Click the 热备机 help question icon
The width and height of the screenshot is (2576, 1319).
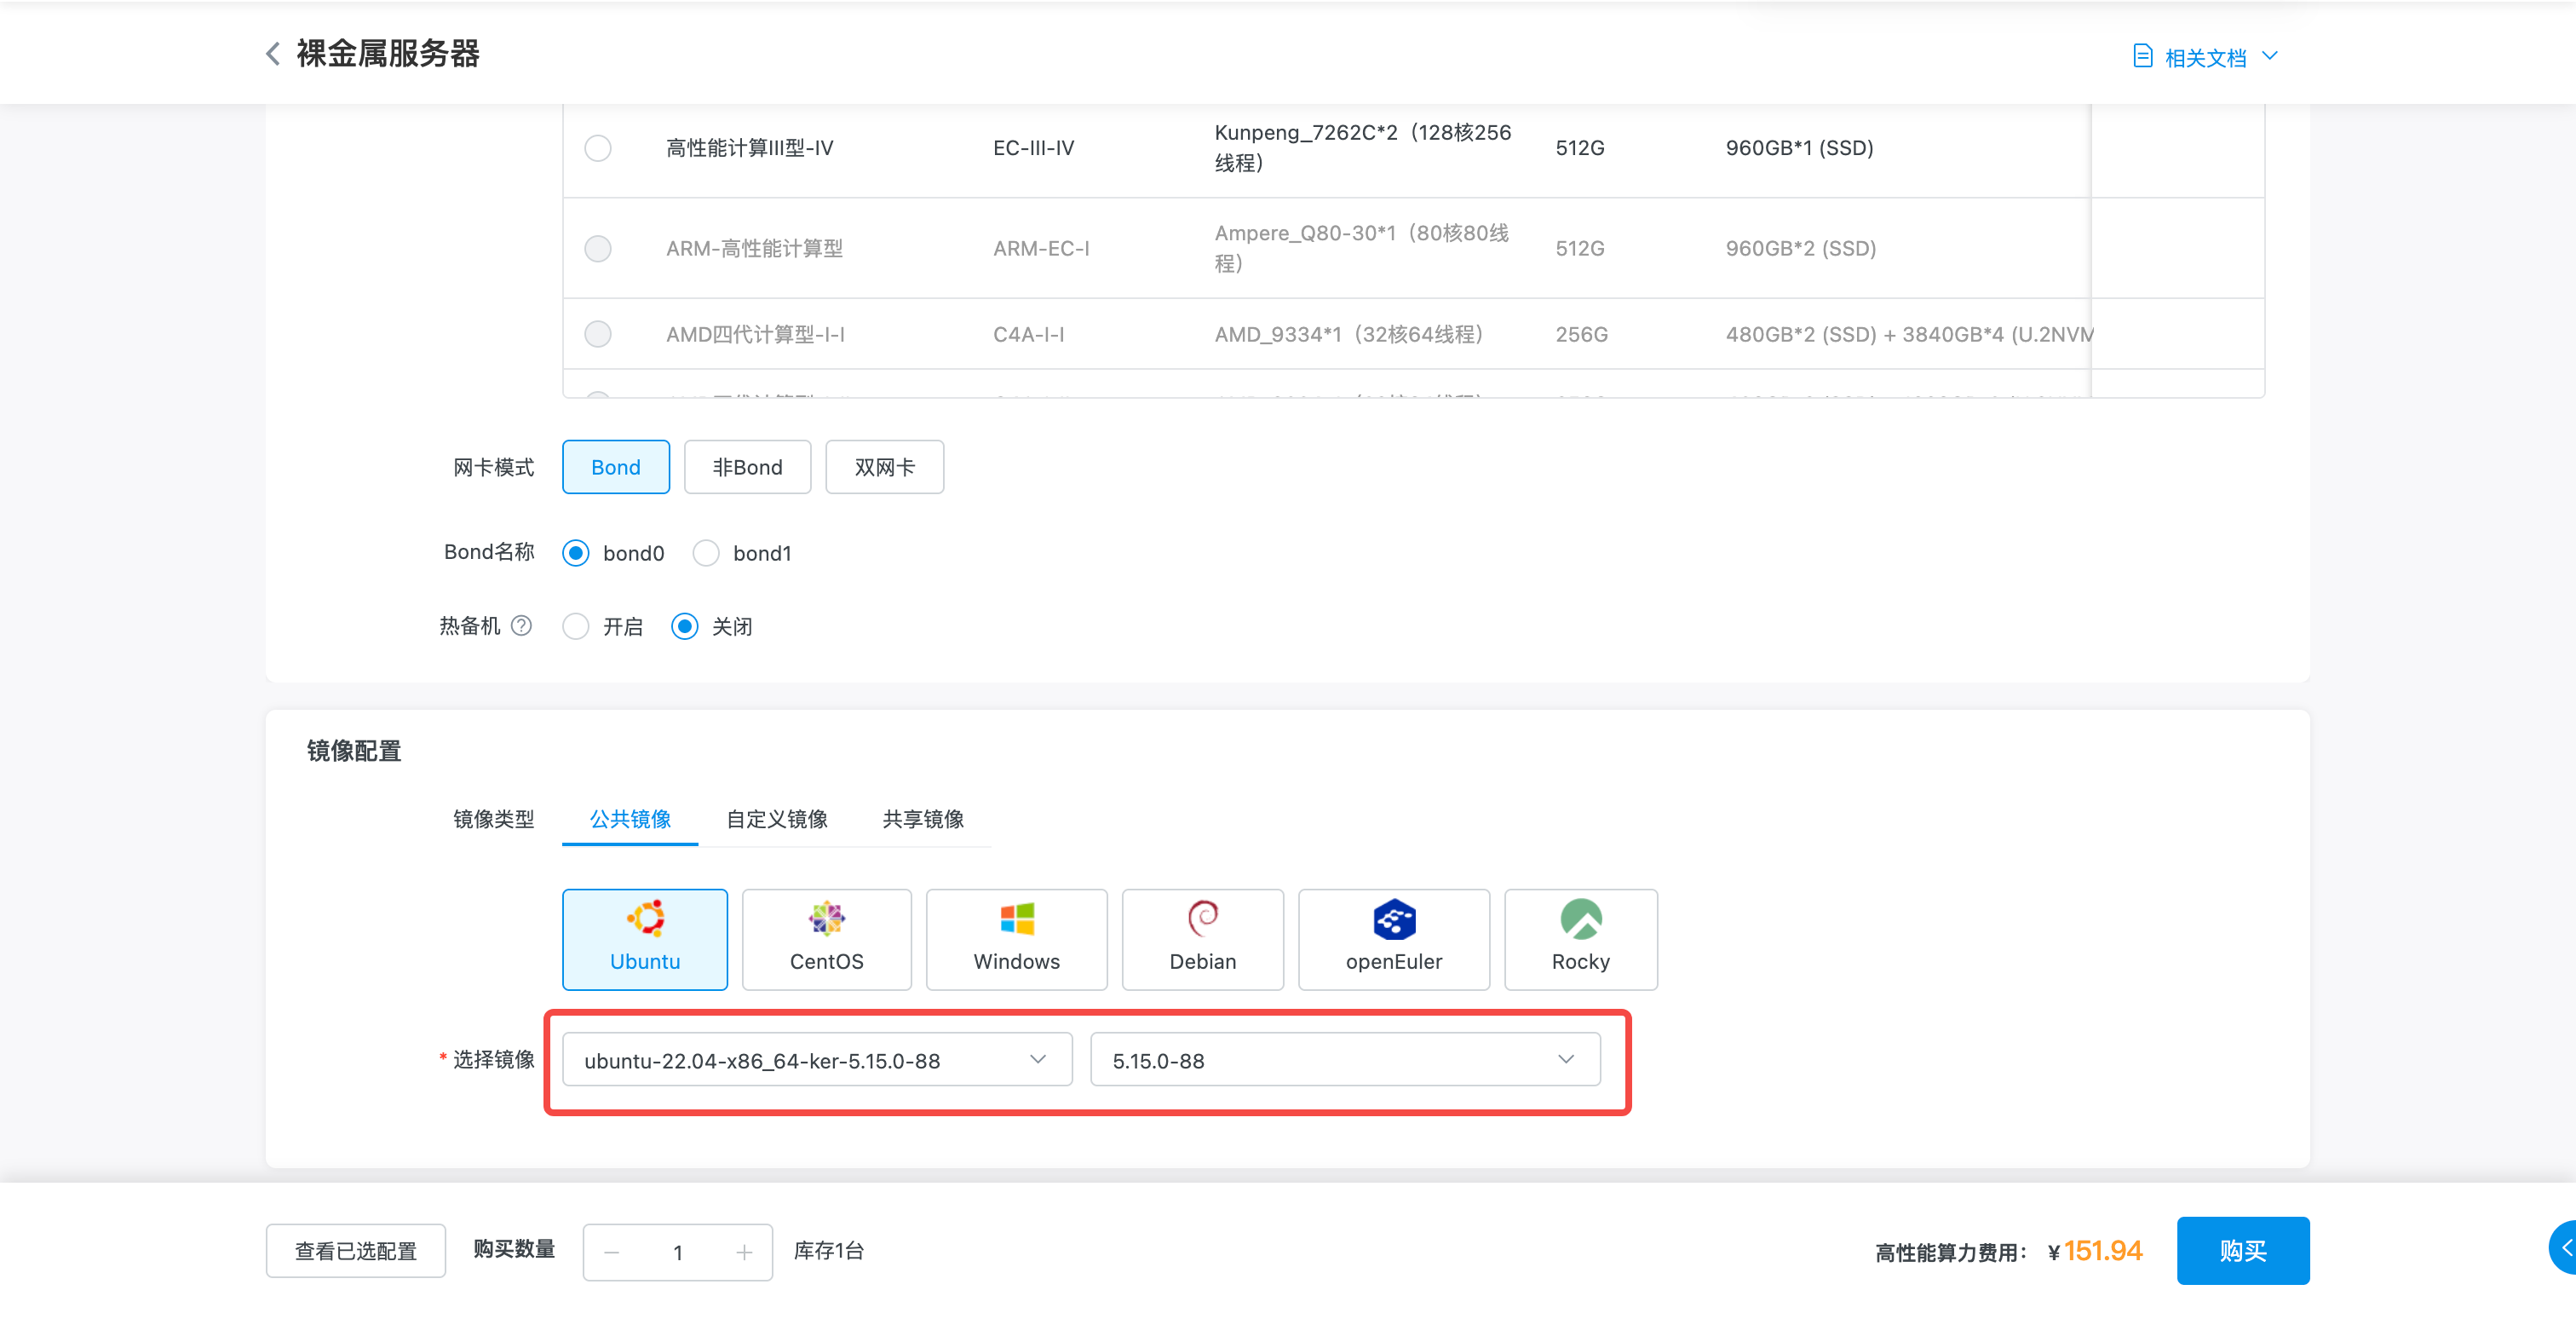pyautogui.click(x=521, y=625)
